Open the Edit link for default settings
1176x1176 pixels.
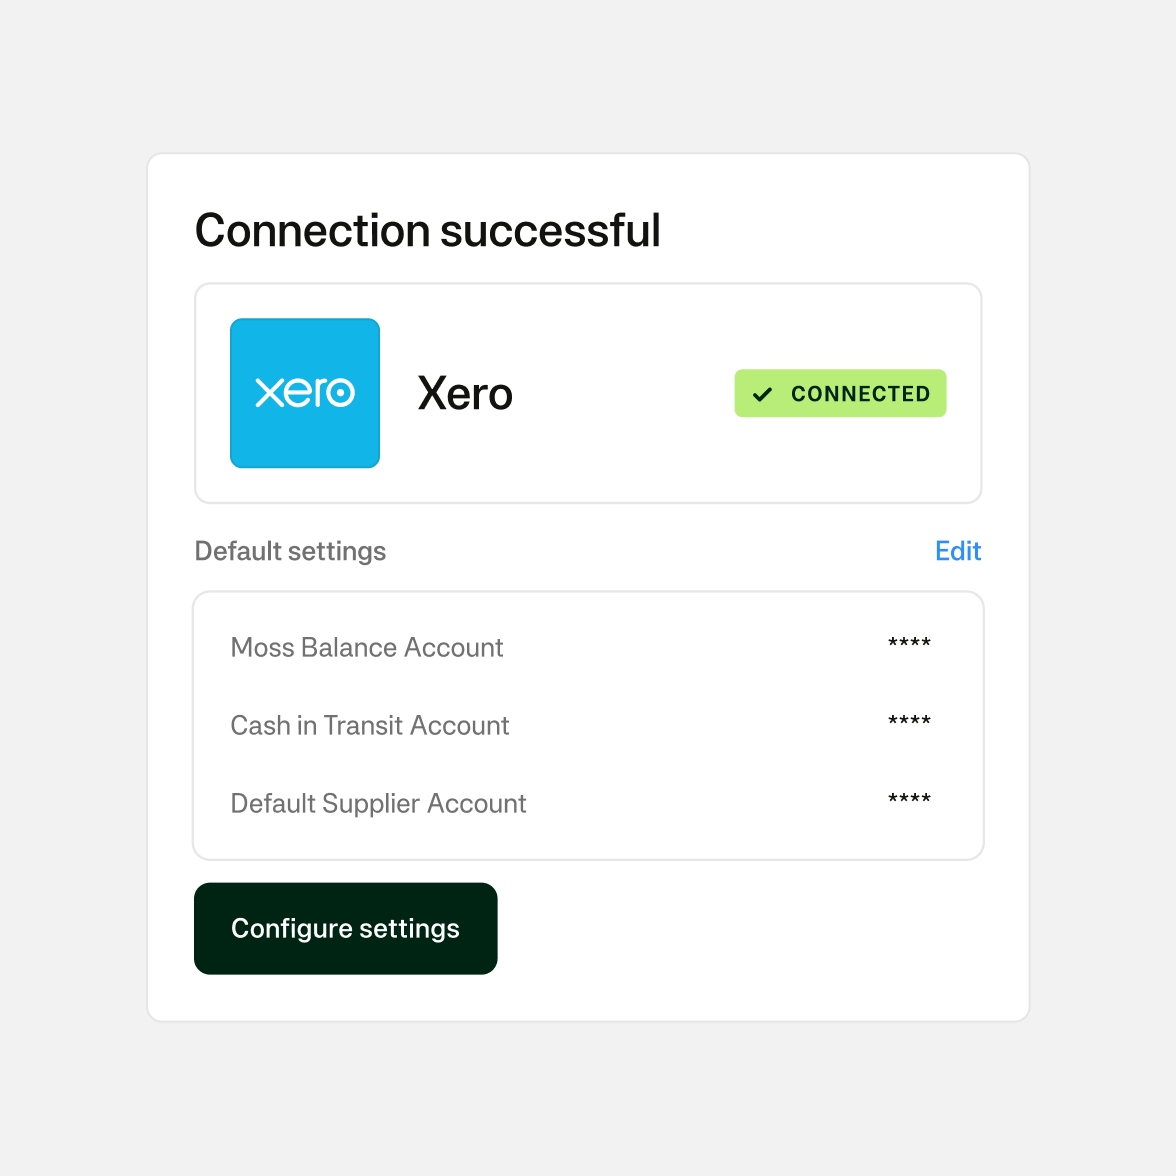(957, 551)
